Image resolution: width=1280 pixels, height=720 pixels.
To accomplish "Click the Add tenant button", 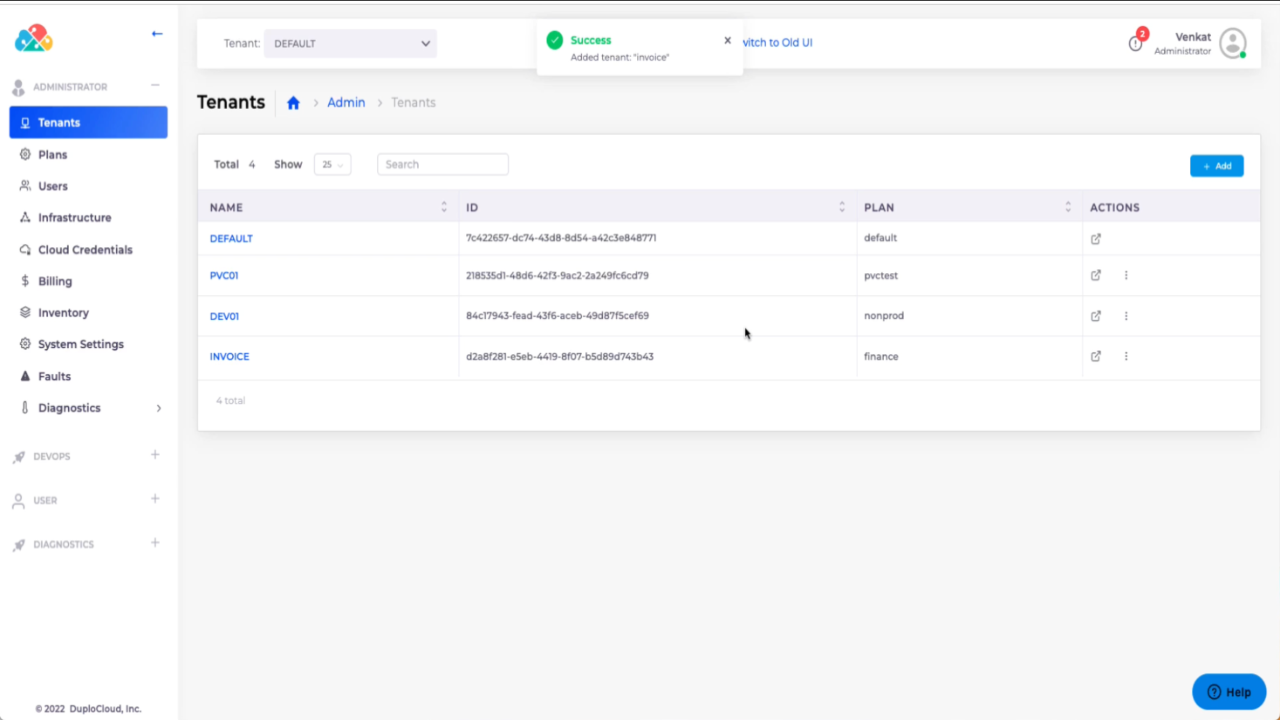I will click(1216, 166).
